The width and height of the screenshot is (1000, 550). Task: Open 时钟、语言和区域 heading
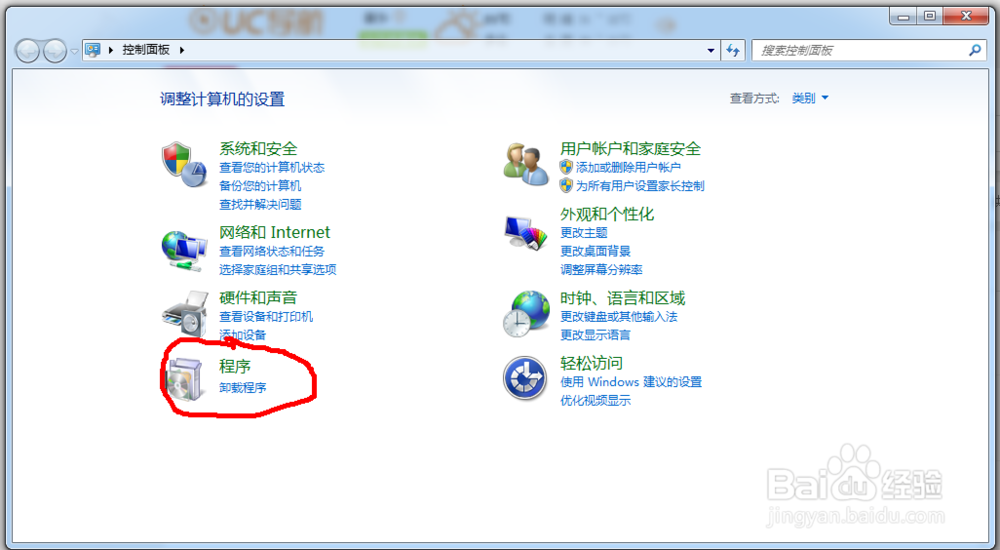point(622,298)
